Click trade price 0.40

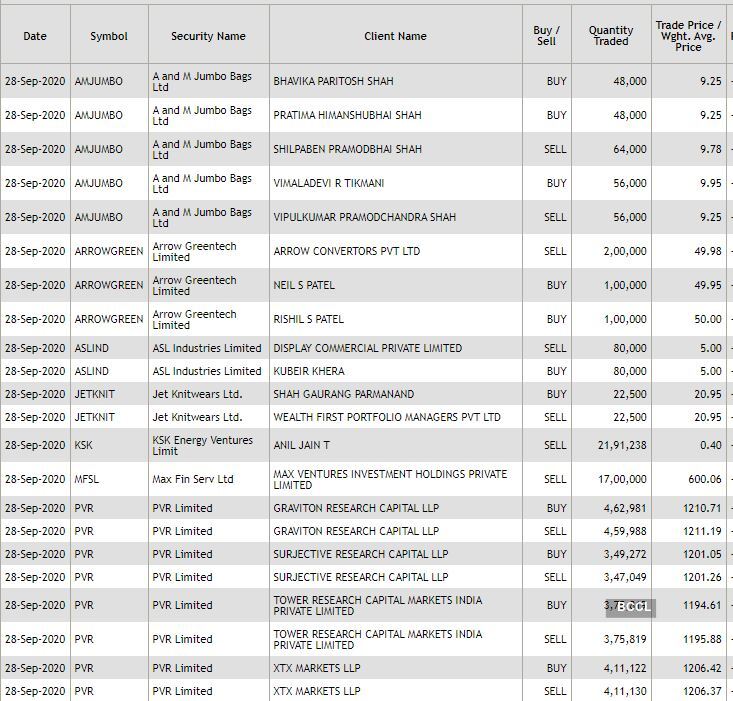tap(711, 445)
